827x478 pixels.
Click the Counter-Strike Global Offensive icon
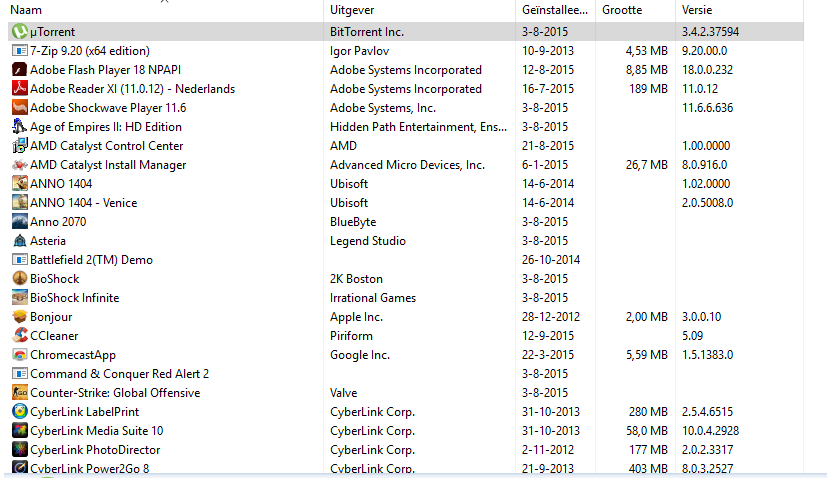[20, 393]
